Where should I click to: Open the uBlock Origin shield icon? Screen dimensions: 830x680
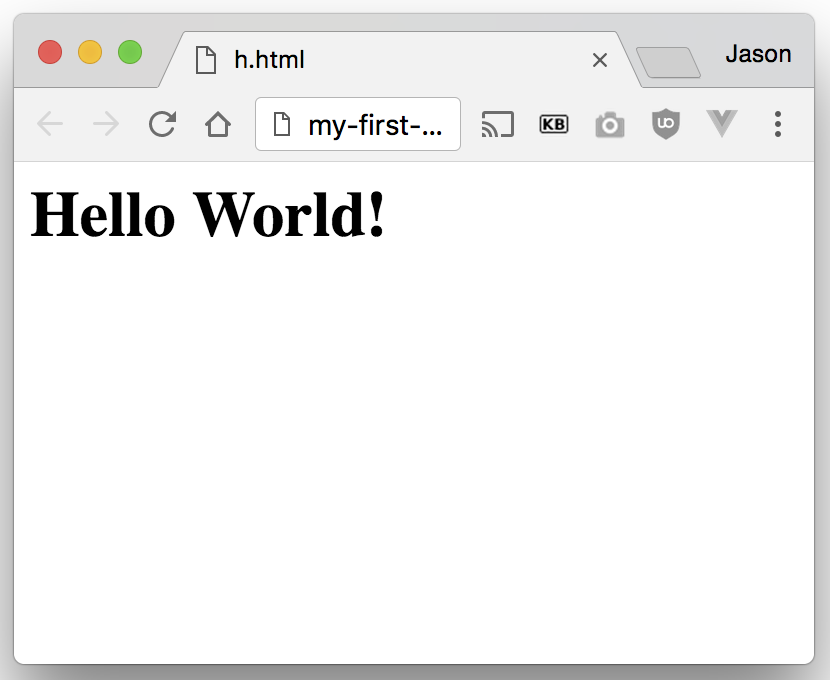[x=665, y=124]
